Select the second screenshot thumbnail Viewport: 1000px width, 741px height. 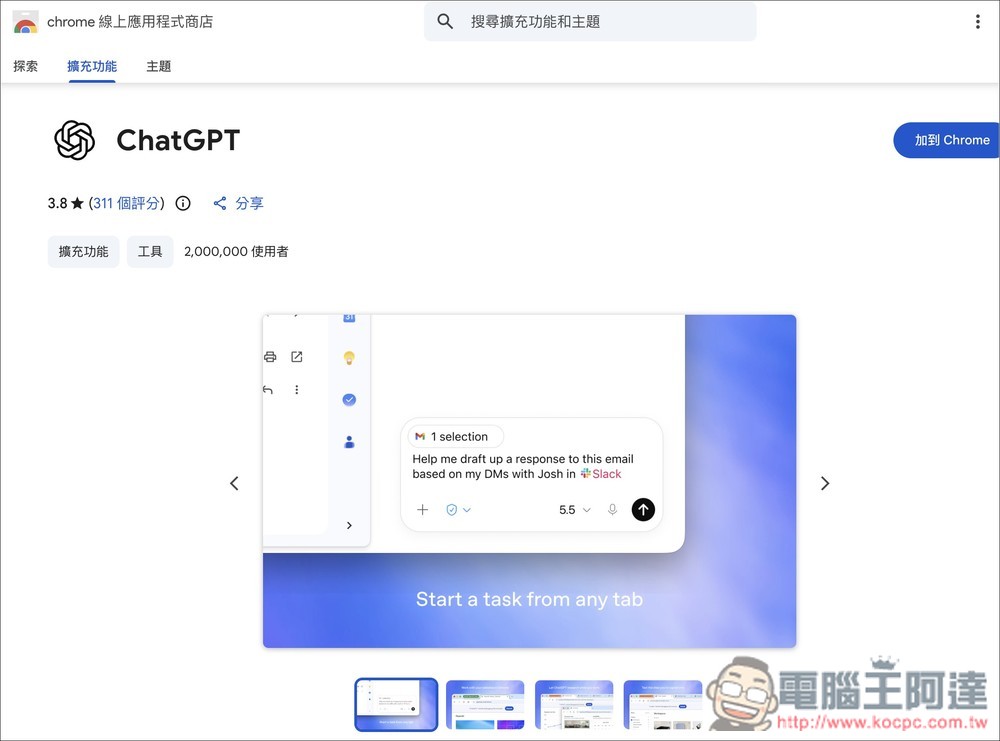[485, 704]
